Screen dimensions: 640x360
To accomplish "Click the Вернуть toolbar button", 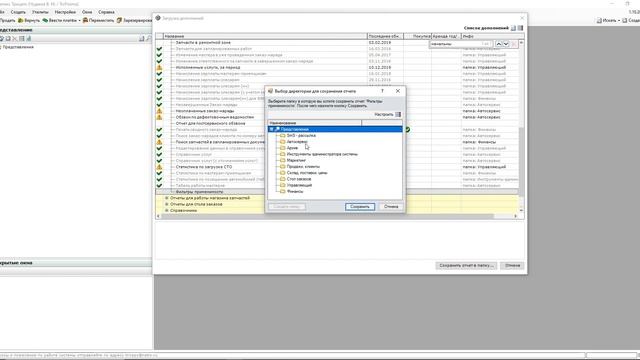I will (29, 20).
